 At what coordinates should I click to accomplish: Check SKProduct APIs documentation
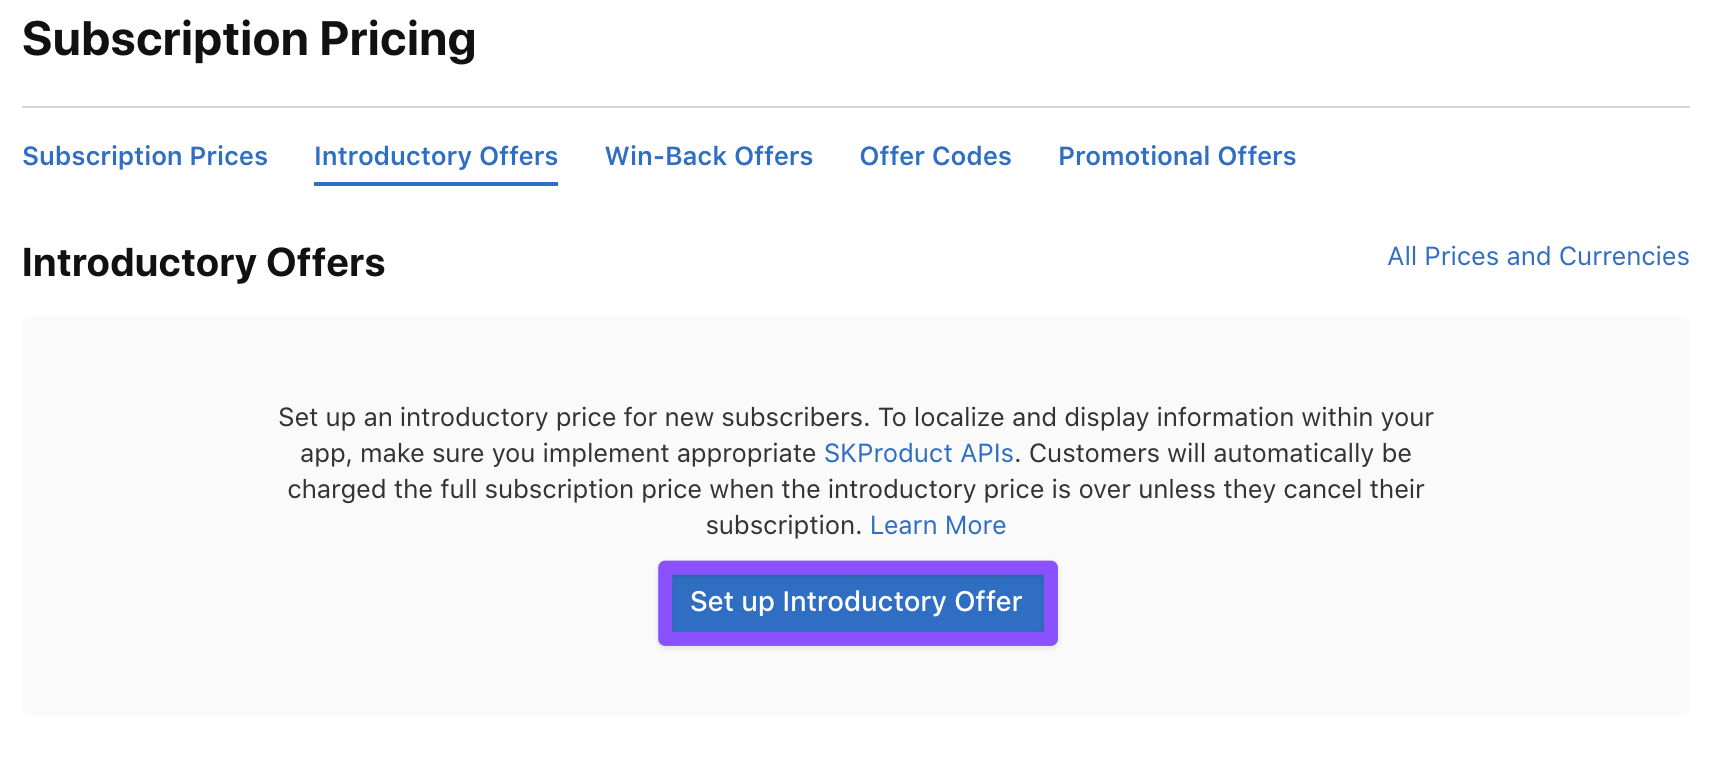(x=917, y=453)
